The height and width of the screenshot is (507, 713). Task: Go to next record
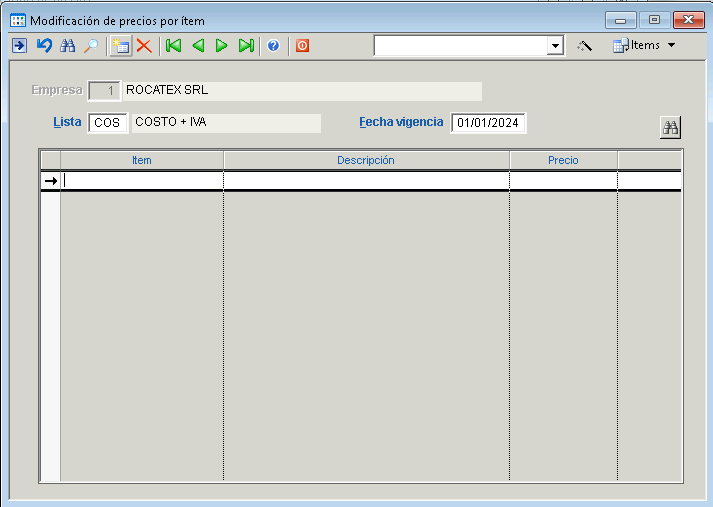(x=222, y=46)
